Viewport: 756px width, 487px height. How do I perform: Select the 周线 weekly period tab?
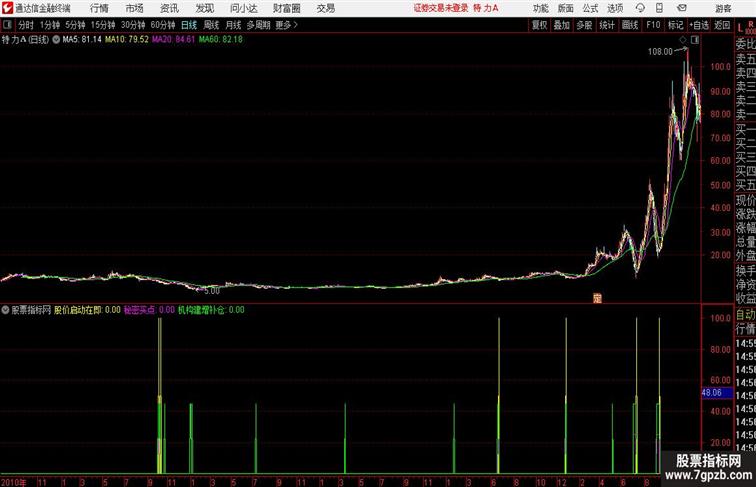[x=211, y=25]
